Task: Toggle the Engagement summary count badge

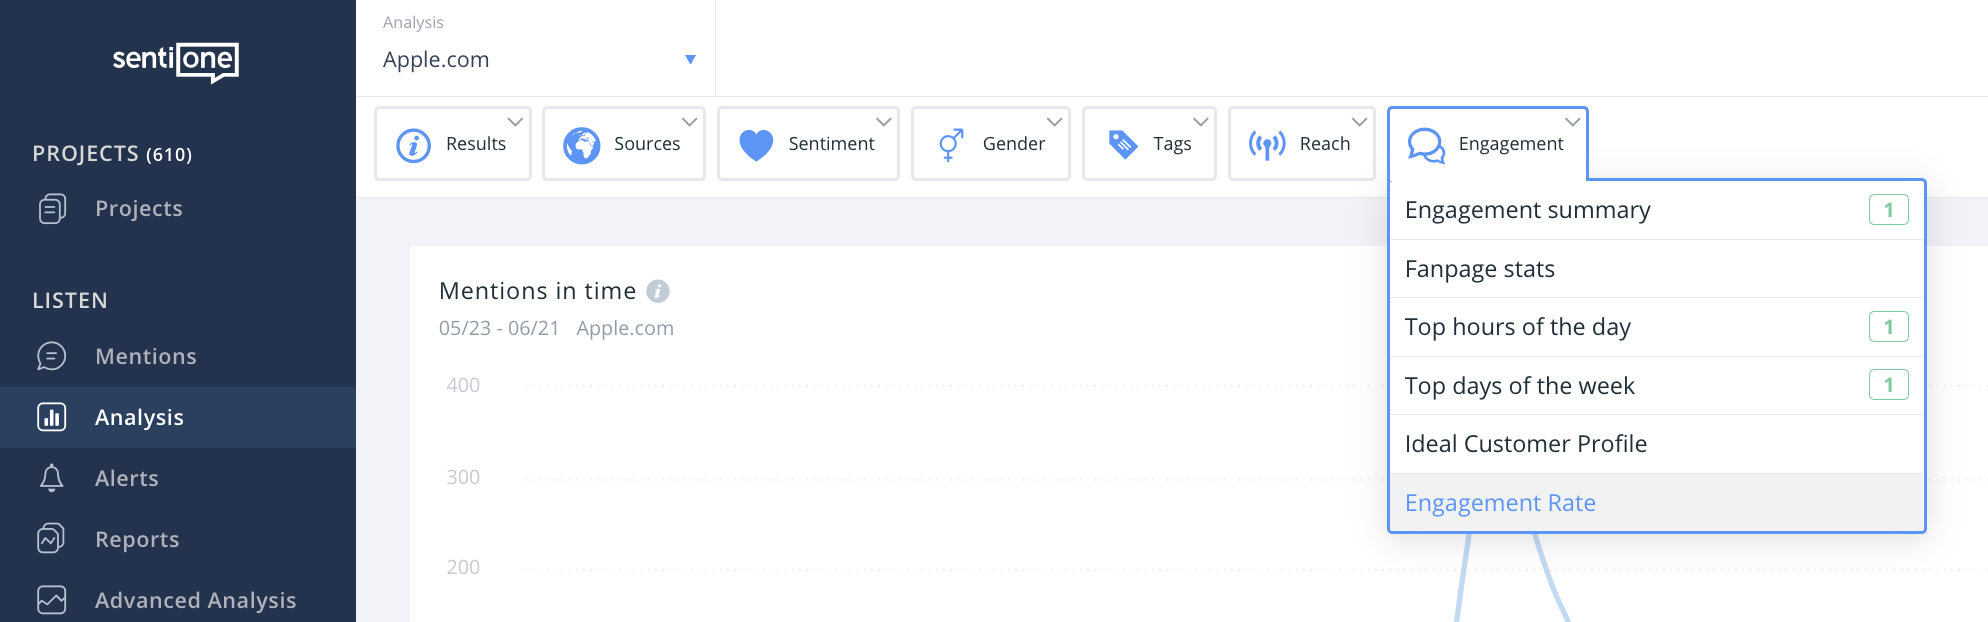Action: tap(1888, 210)
